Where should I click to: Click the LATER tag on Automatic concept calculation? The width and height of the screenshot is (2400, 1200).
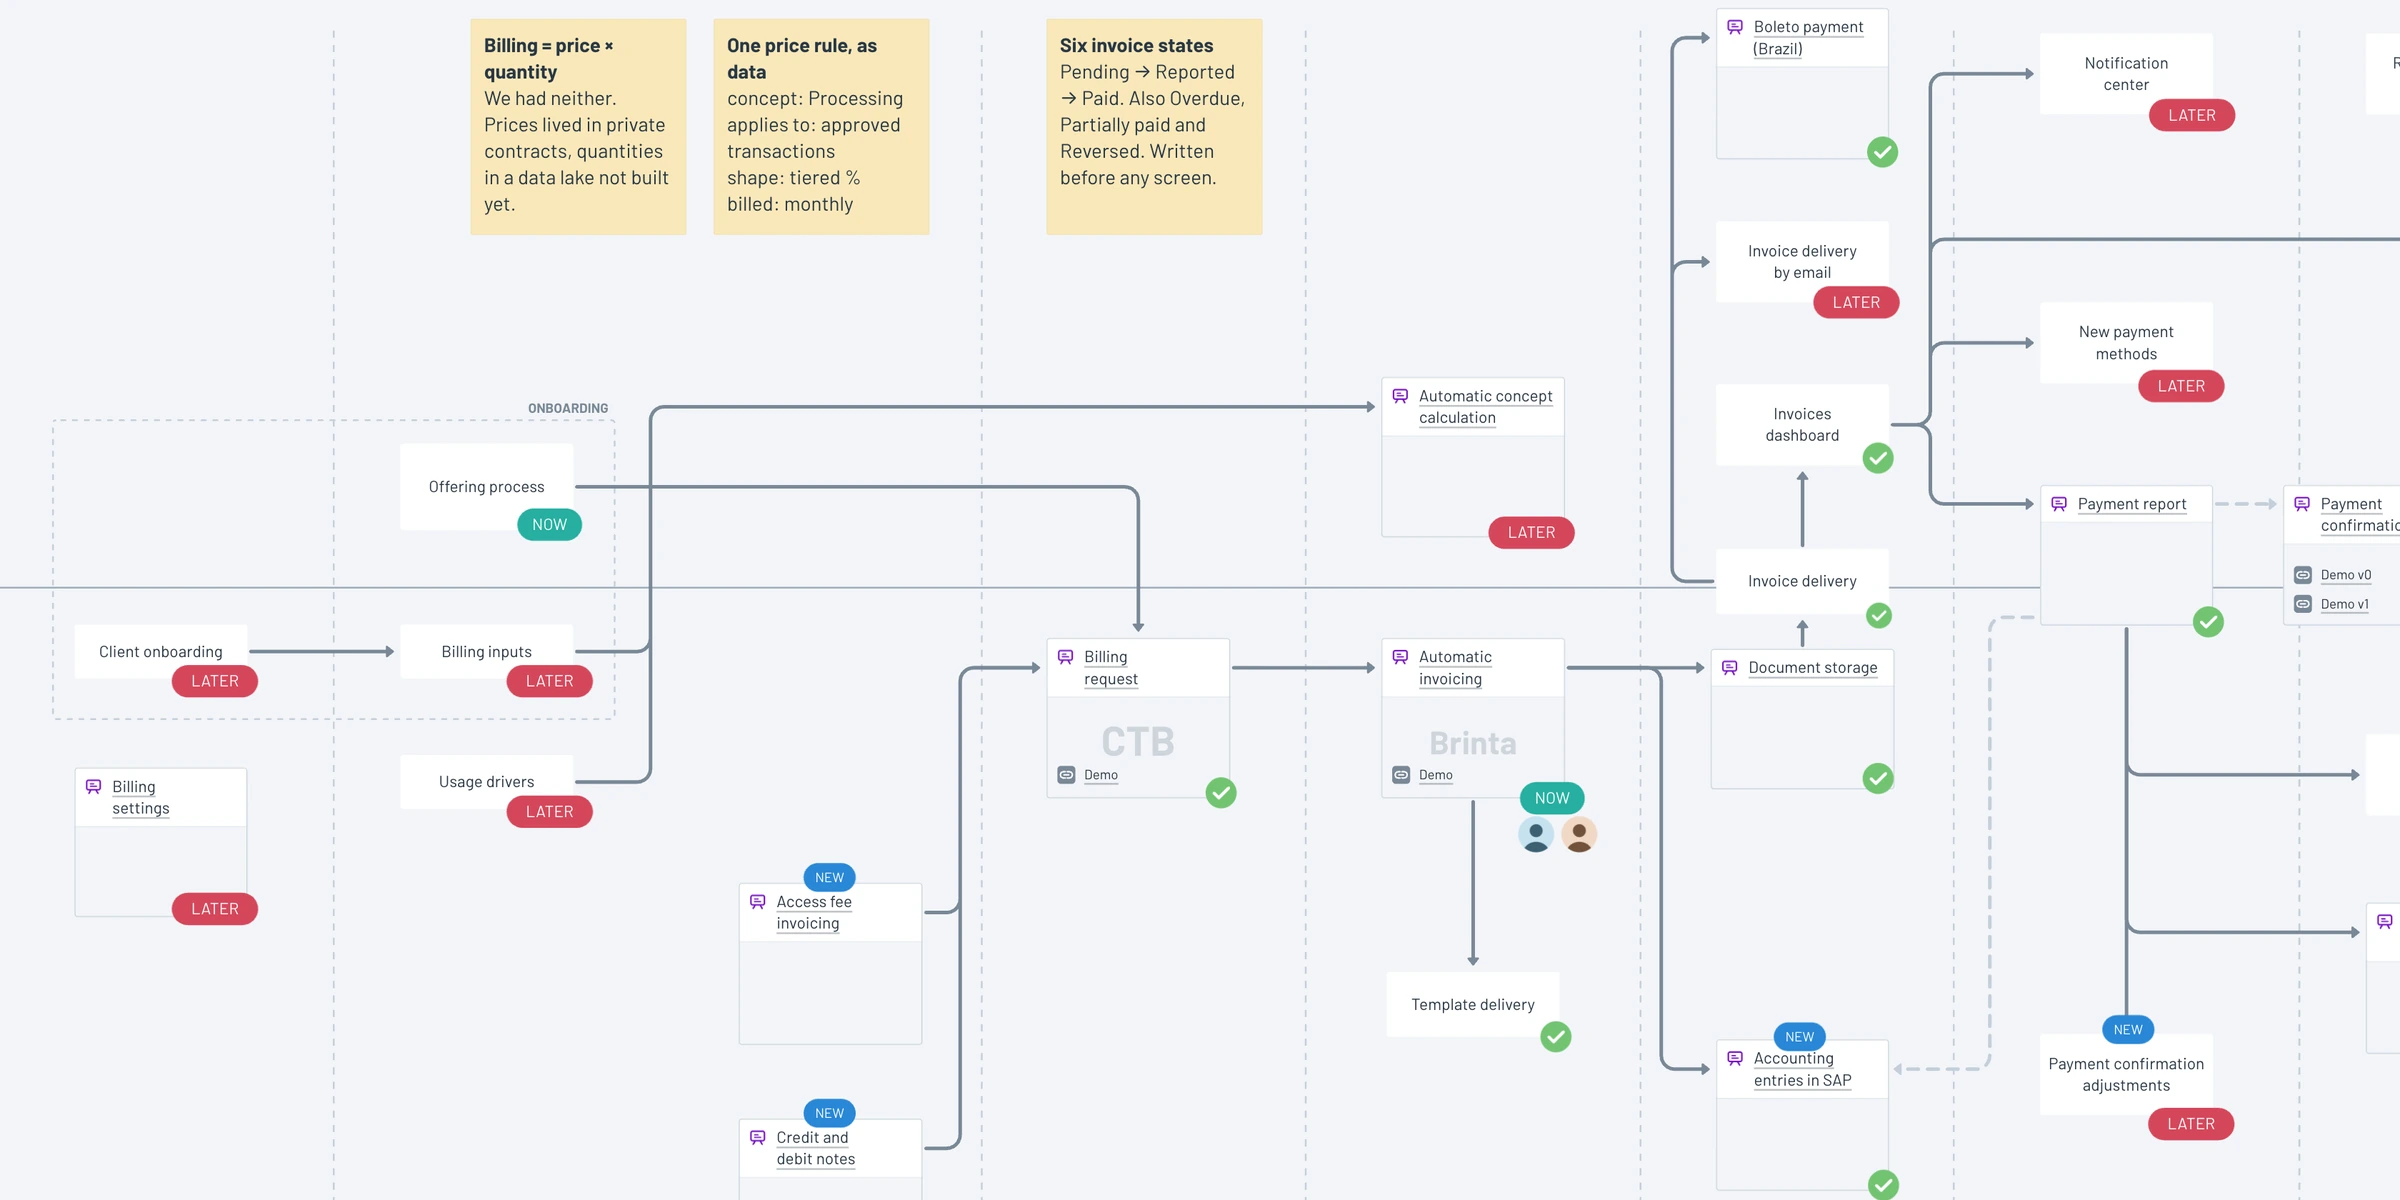point(1532,533)
